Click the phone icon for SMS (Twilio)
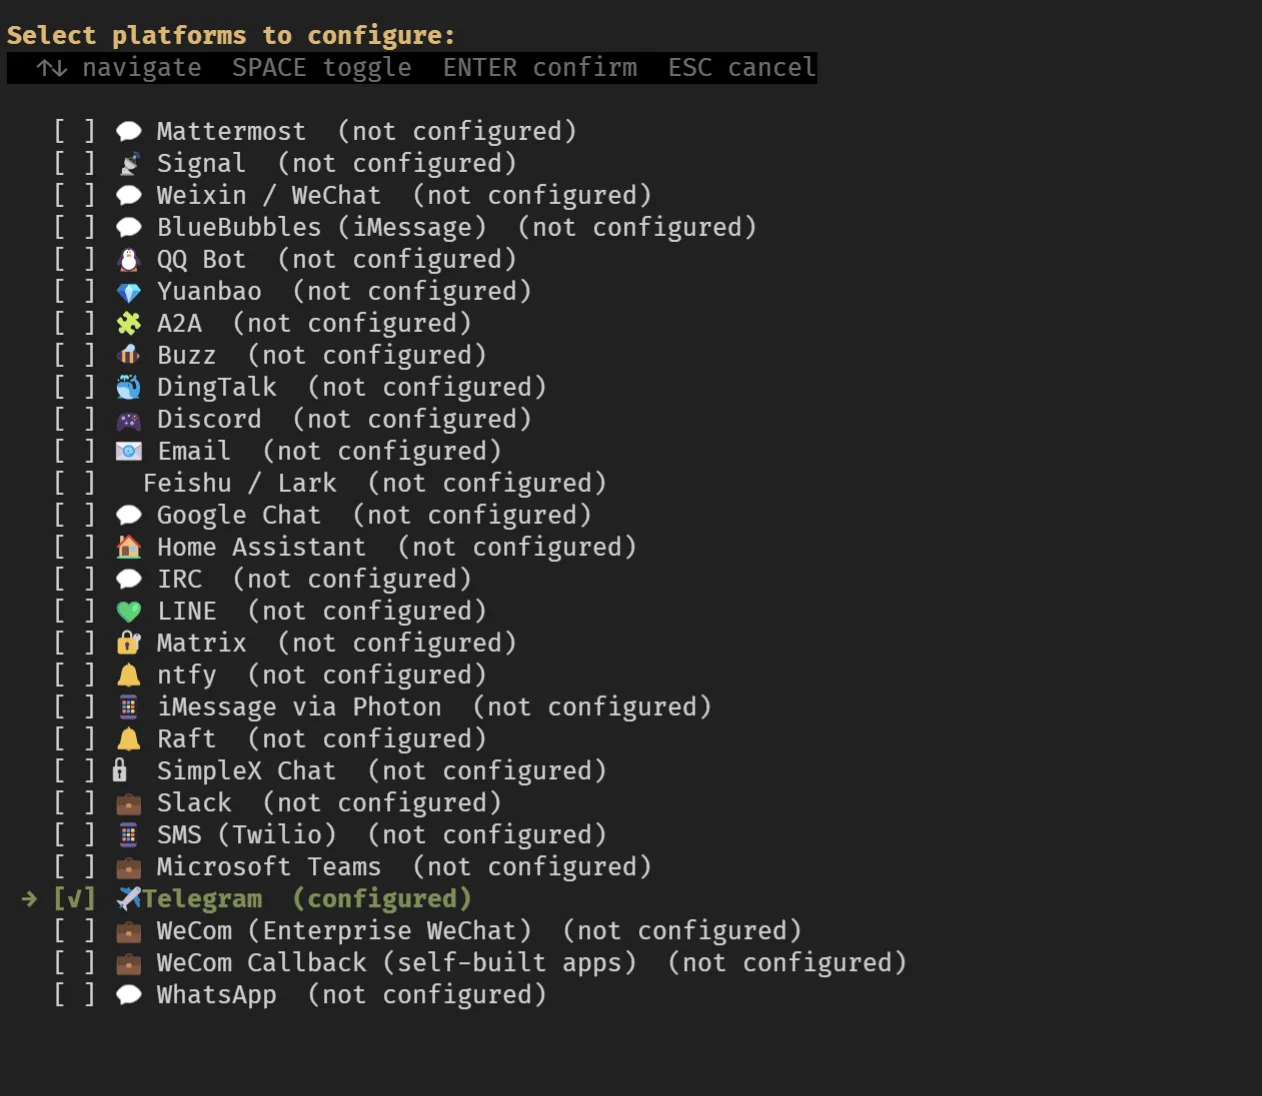This screenshot has height=1096, width=1262. [x=129, y=836]
